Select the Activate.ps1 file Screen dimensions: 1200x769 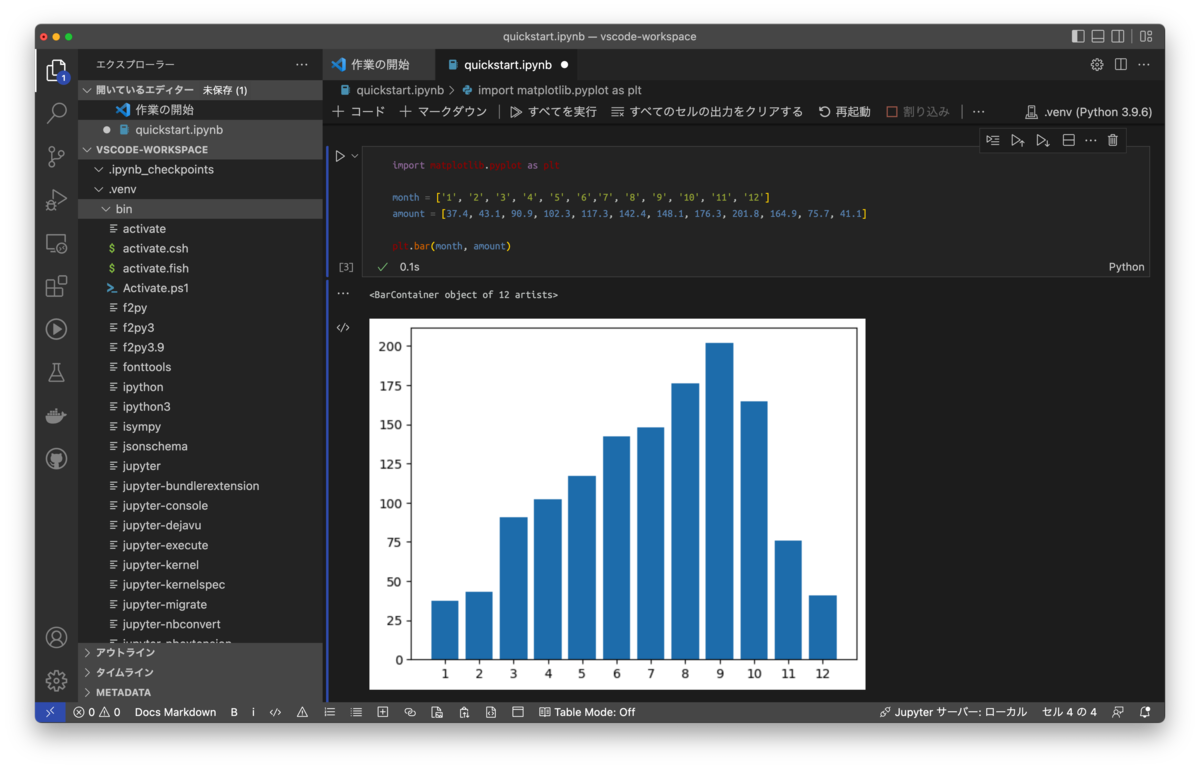click(200, 288)
